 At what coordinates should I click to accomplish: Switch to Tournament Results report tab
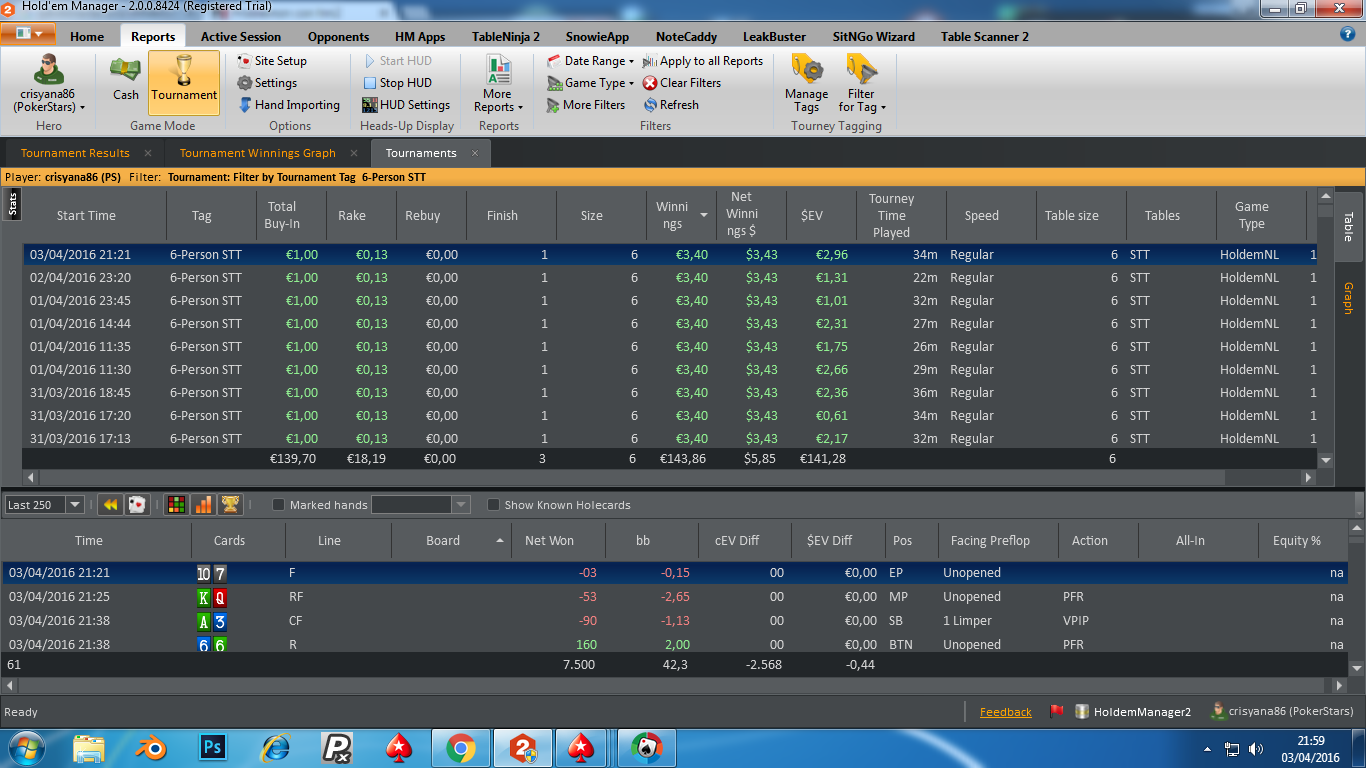[75, 153]
